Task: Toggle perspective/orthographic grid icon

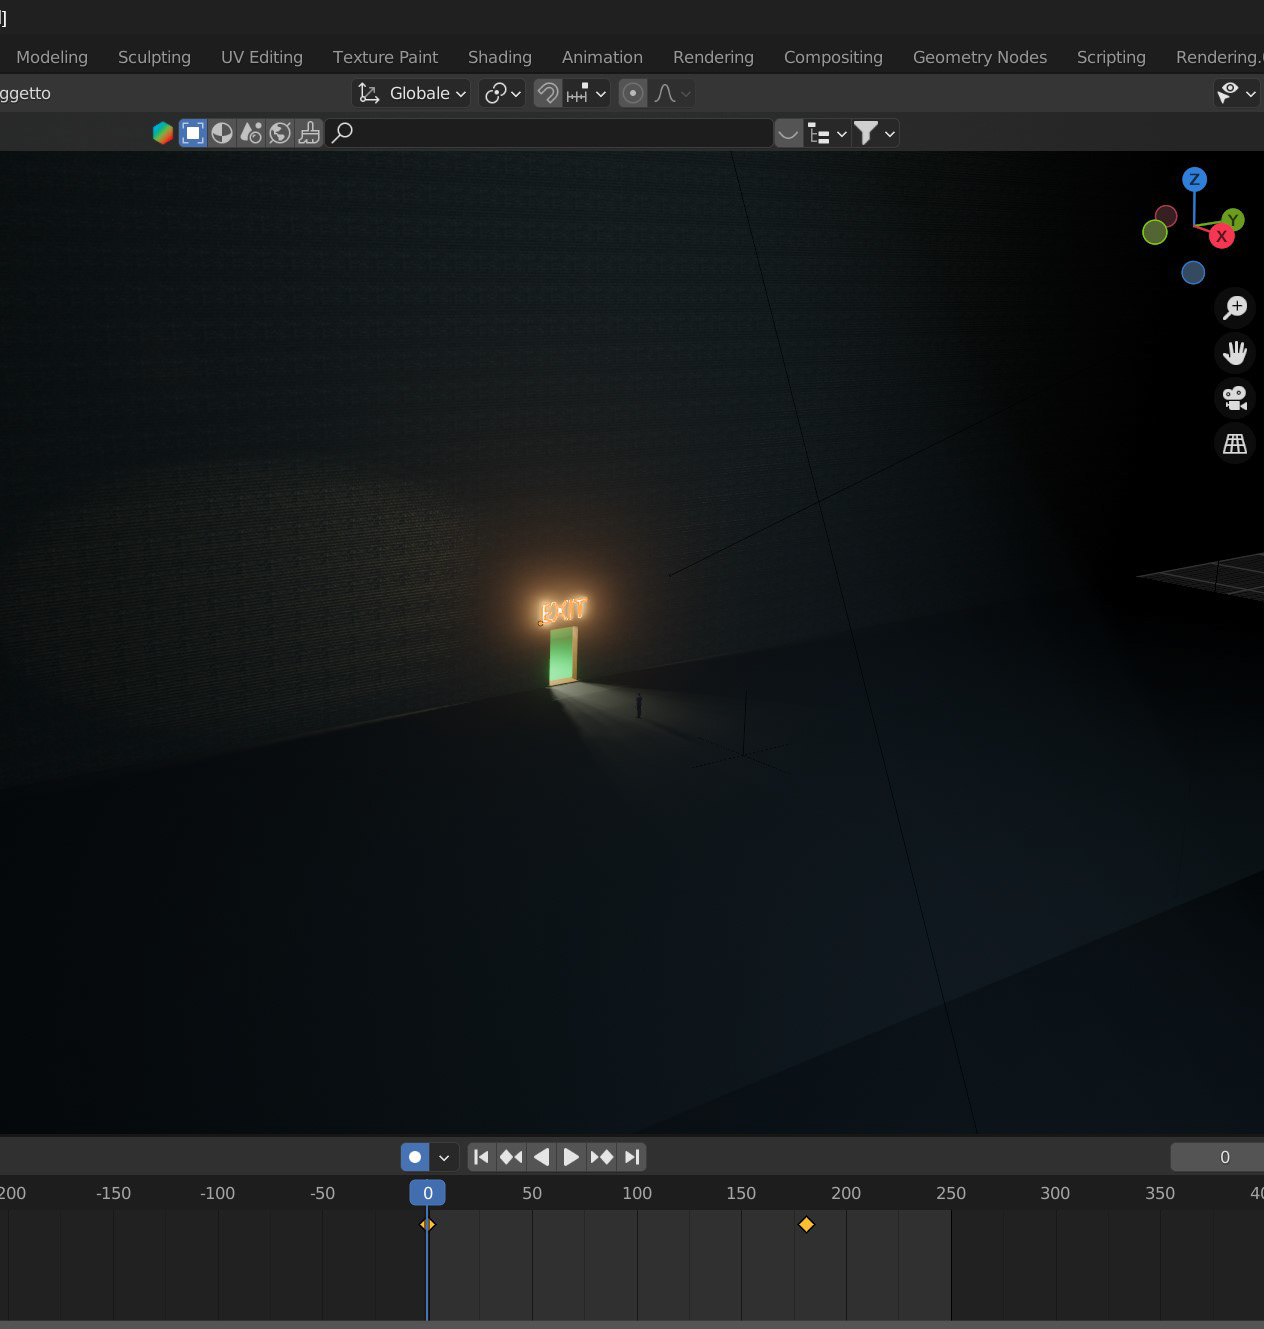Action: tap(1235, 444)
